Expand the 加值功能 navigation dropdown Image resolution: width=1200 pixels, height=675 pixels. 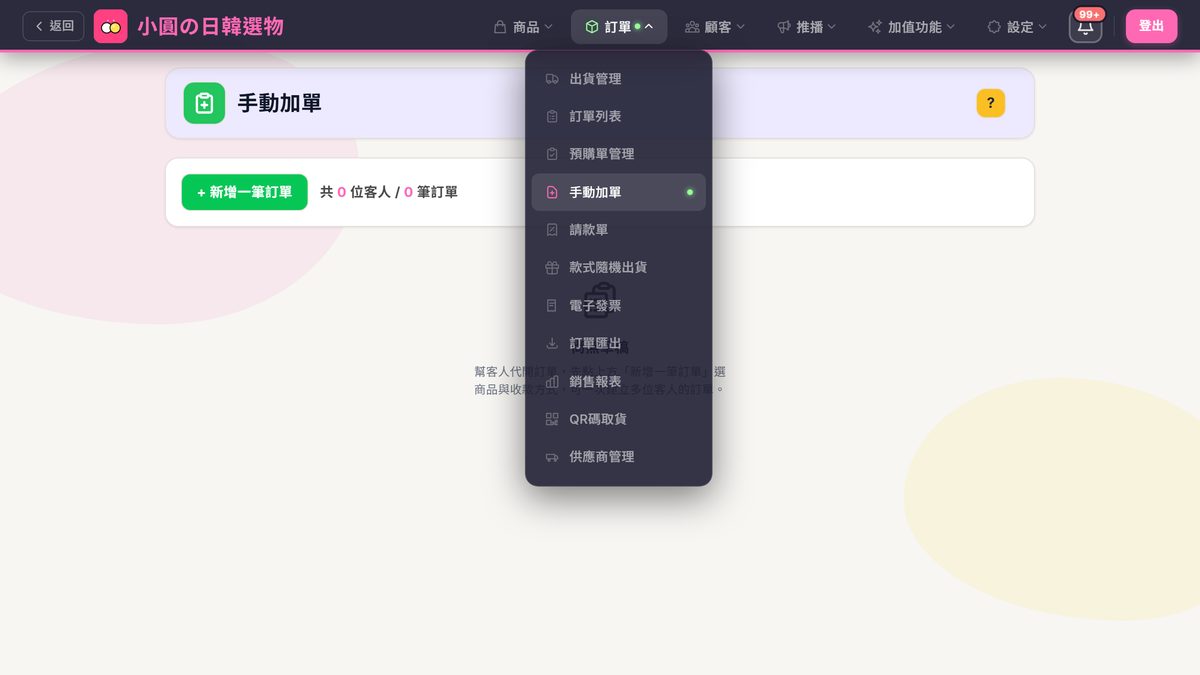pos(911,27)
